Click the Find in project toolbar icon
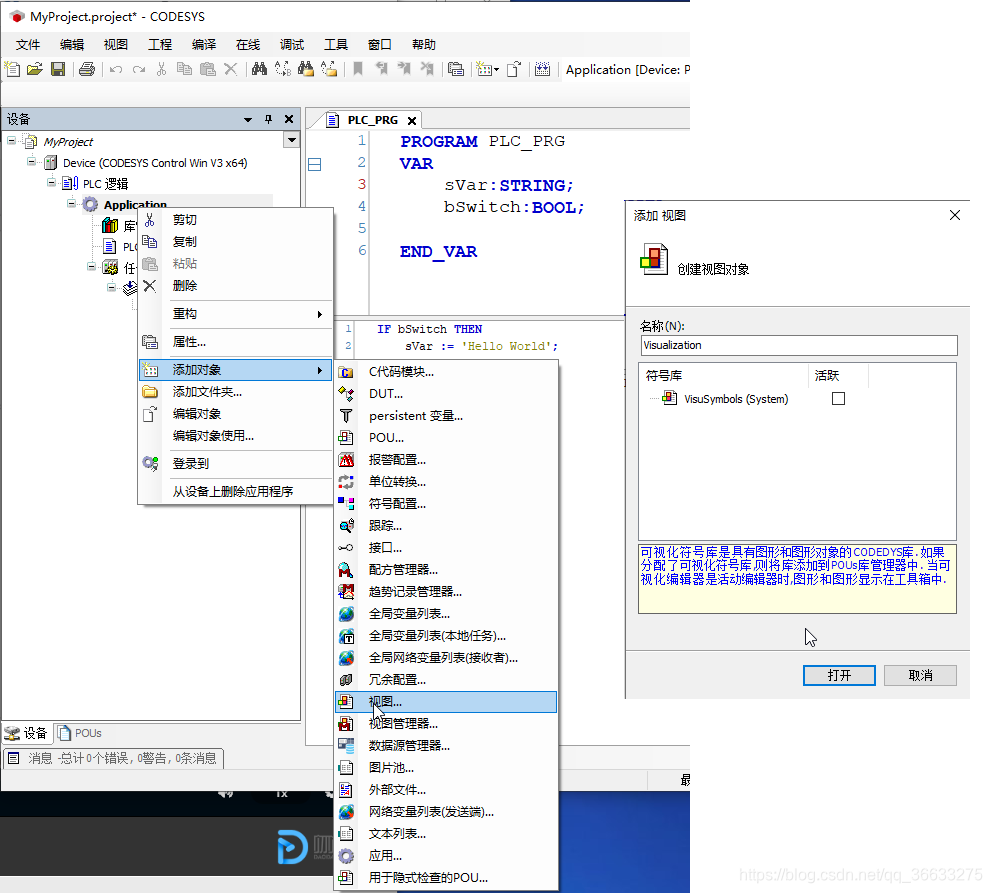The image size is (992, 893). 306,69
